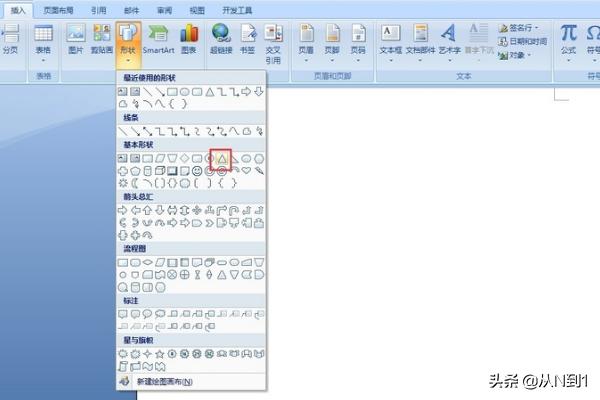Open the 剪贴画 (Clip Art) tool
Screen dimensions: 600x400
(101, 38)
